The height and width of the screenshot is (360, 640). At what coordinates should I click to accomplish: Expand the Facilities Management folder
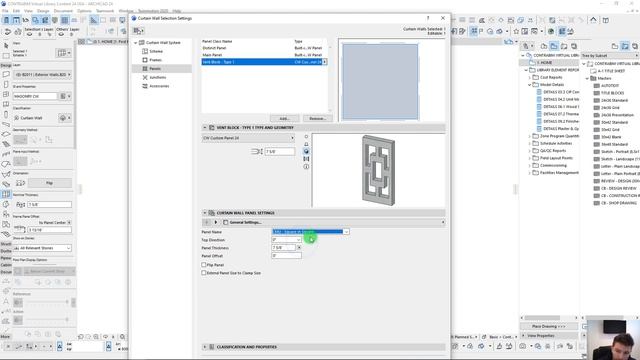click(529, 173)
